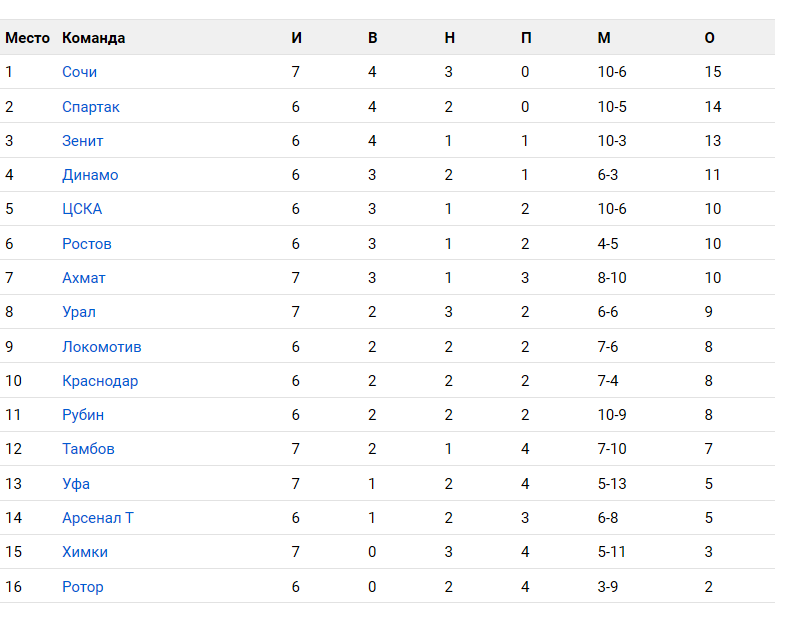
Task: Click the М goals column header
Action: 604,38
